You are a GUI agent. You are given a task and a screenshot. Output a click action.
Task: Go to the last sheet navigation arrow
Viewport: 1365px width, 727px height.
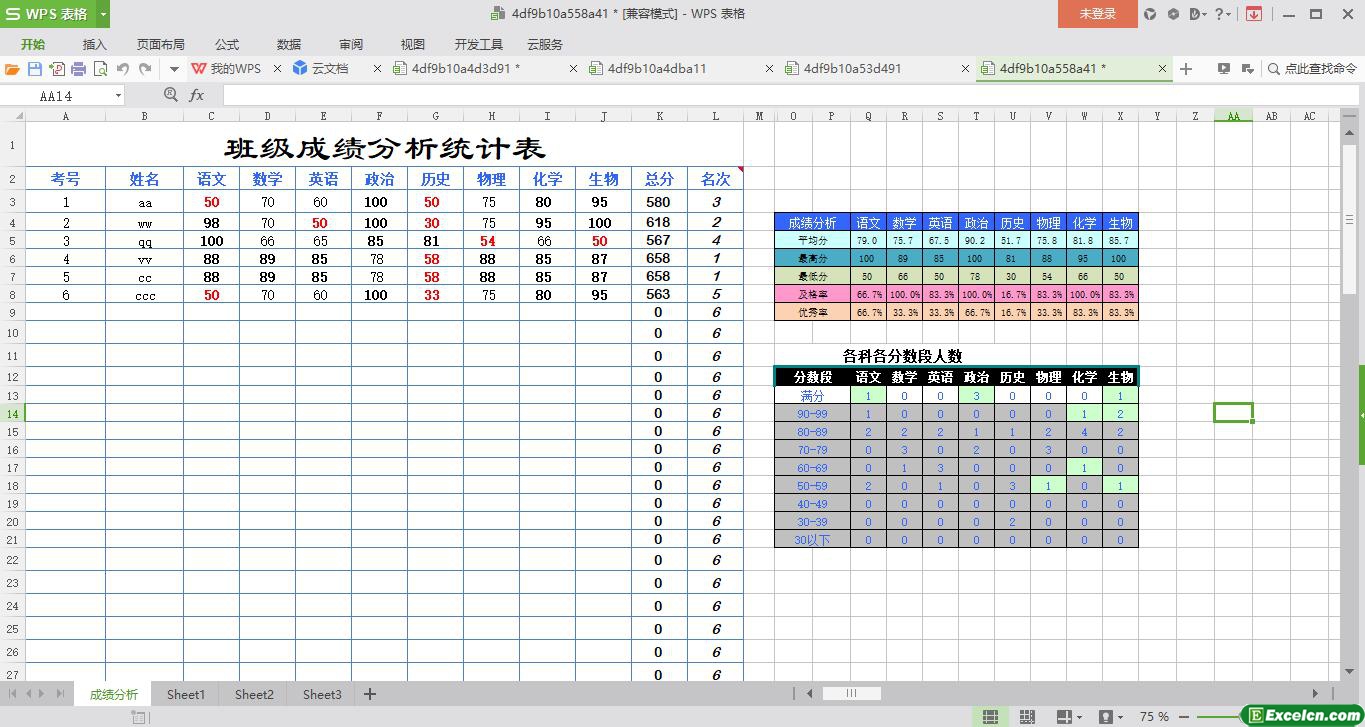pyautogui.click(x=61, y=693)
